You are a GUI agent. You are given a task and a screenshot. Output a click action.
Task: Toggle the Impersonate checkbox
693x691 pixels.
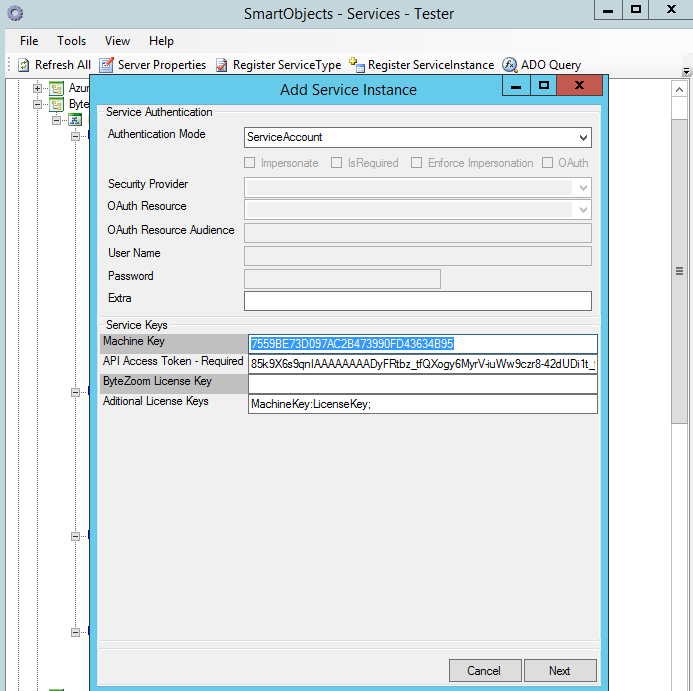pos(249,163)
